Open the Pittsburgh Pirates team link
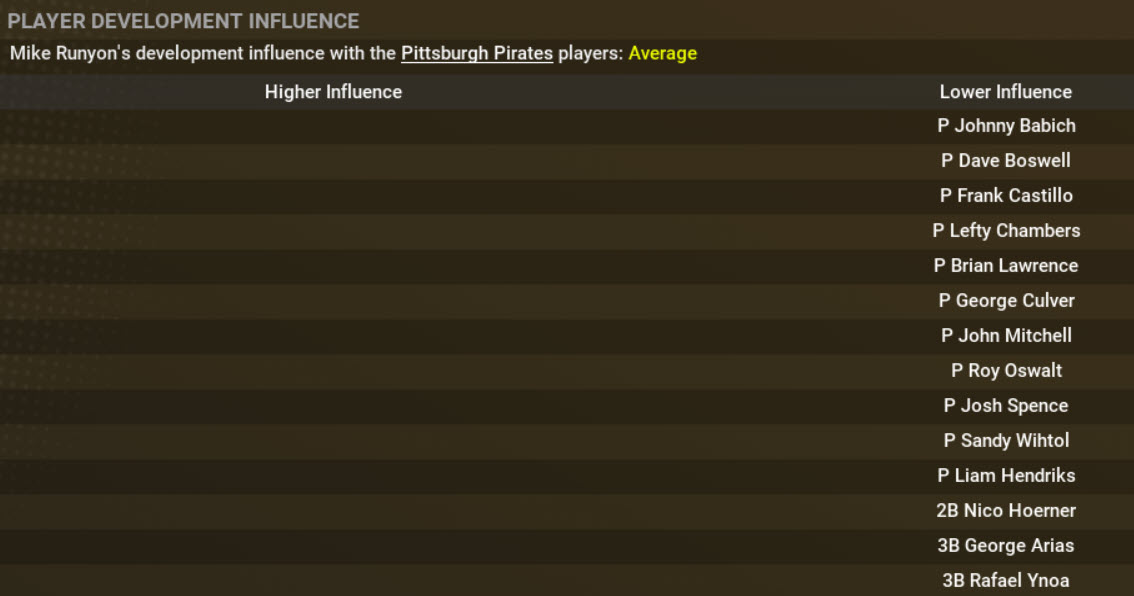1134x596 pixels. coord(476,53)
